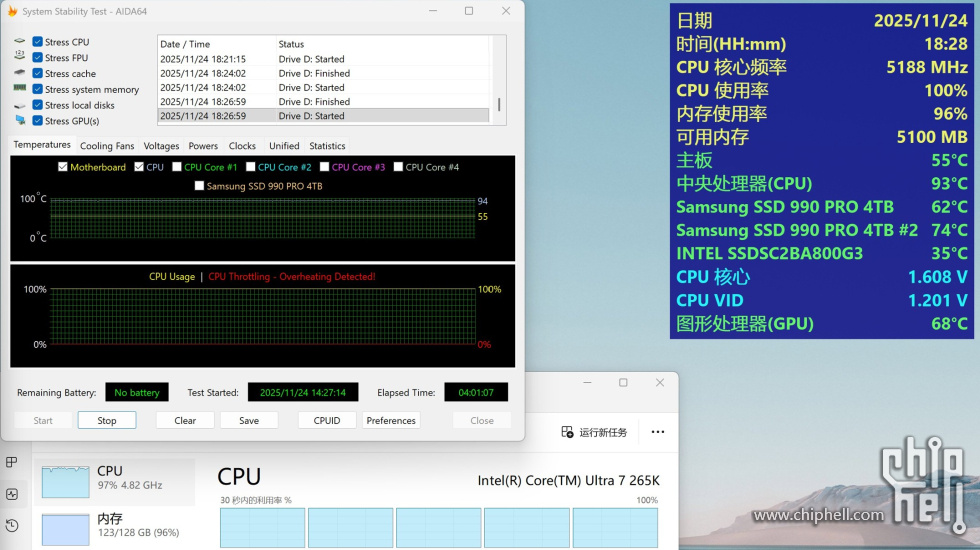Viewport: 980px width, 550px height.
Task: Click CPU Throttling - Overheating Detected! warning text
Action: pyautogui.click(x=292, y=276)
